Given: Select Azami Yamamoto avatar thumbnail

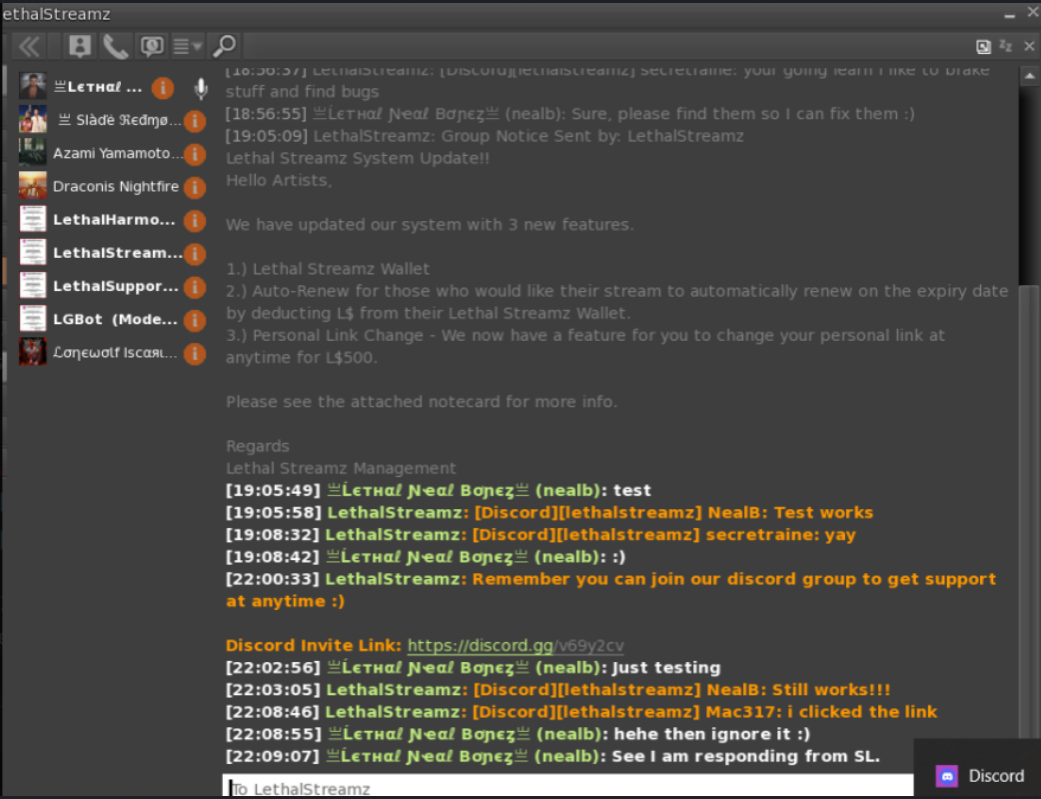Looking at the screenshot, I should point(33,153).
